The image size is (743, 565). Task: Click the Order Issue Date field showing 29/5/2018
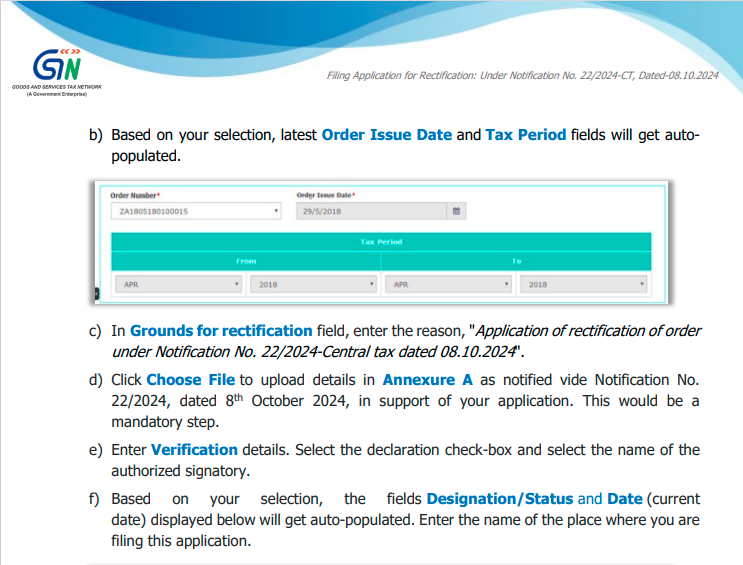pos(372,211)
